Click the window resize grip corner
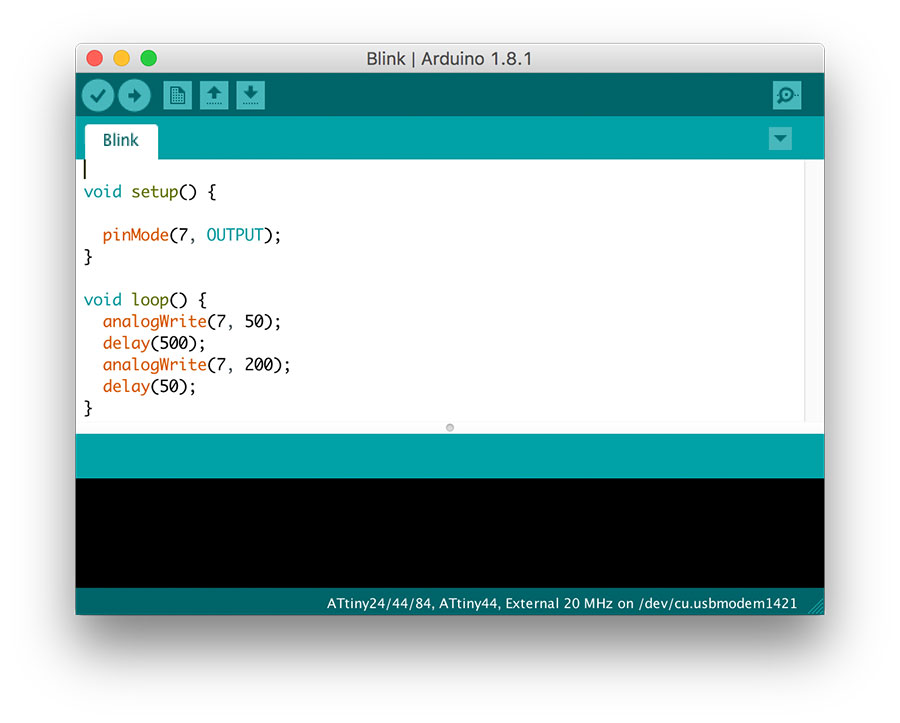This screenshot has width=900, height=723. click(x=816, y=607)
